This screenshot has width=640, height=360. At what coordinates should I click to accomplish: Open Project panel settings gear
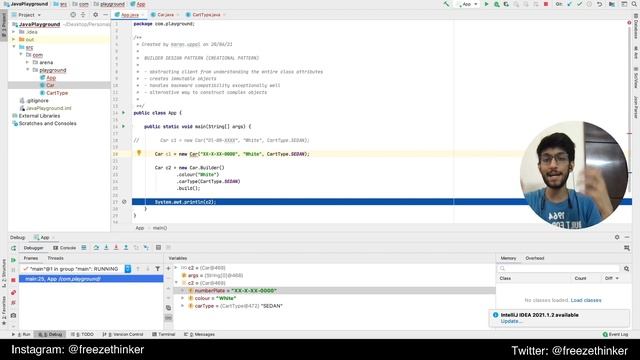(96, 15)
